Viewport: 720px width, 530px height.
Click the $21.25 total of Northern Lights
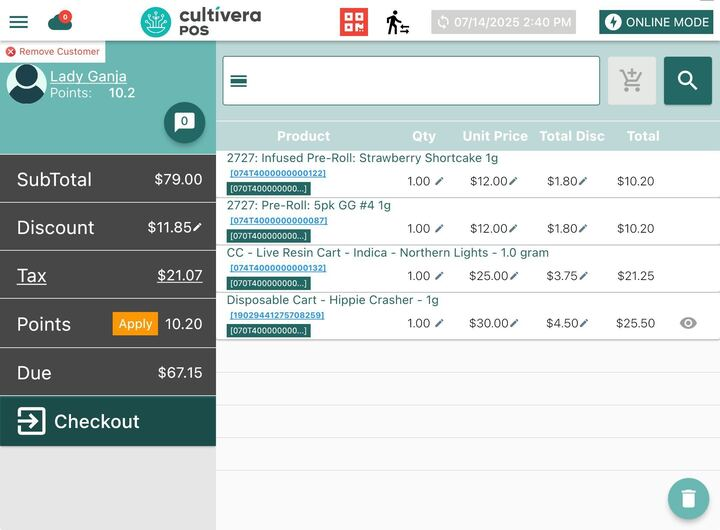[636, 276]
